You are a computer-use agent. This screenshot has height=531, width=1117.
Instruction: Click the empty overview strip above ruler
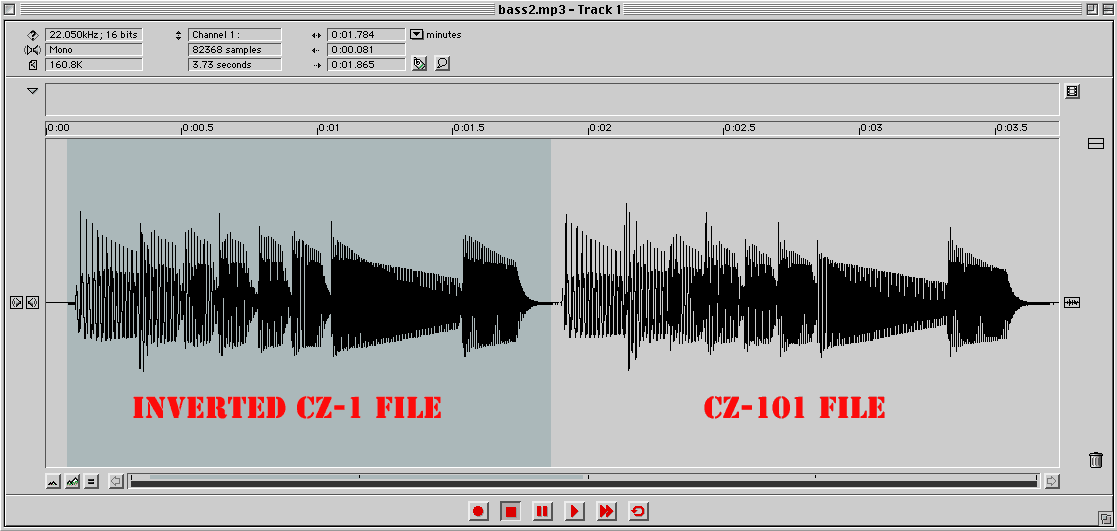552,100
